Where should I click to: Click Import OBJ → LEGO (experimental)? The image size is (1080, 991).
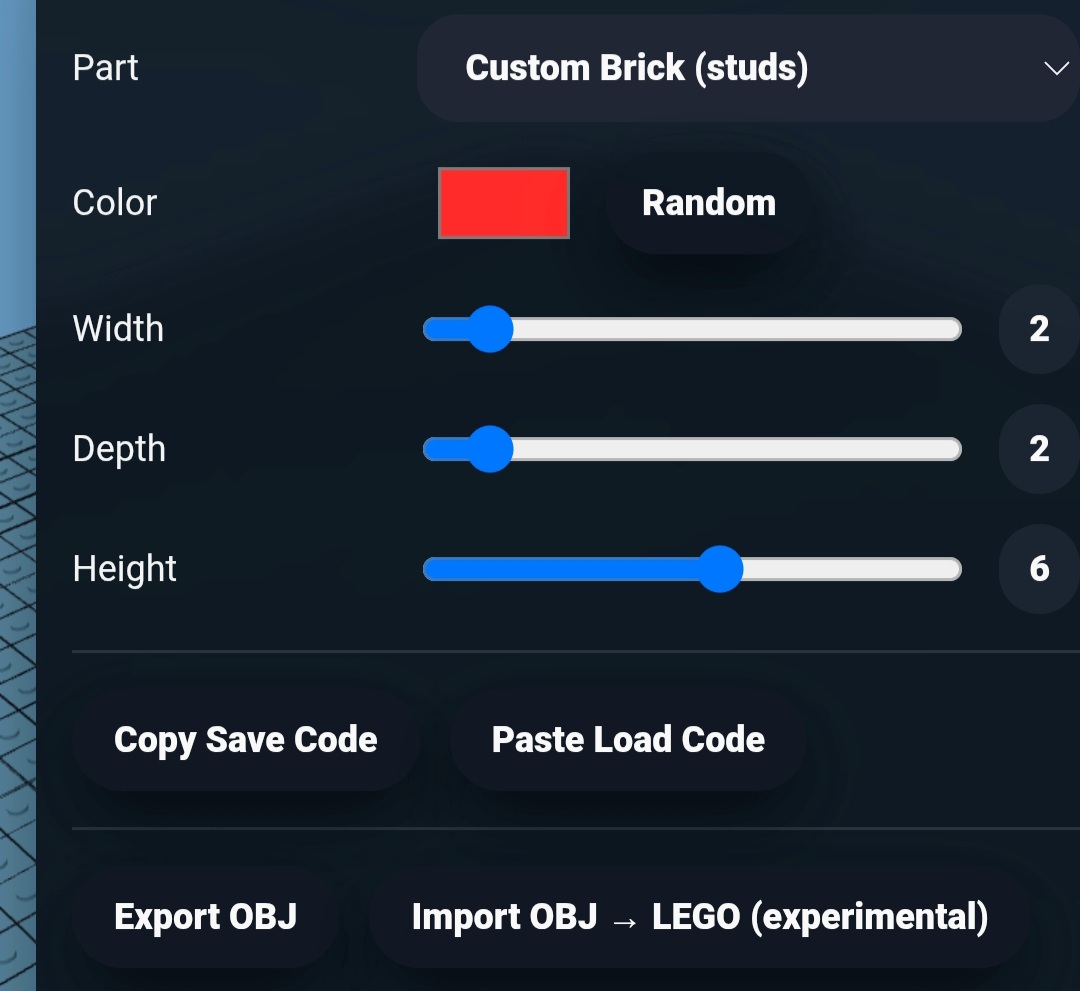pos(699,917)
